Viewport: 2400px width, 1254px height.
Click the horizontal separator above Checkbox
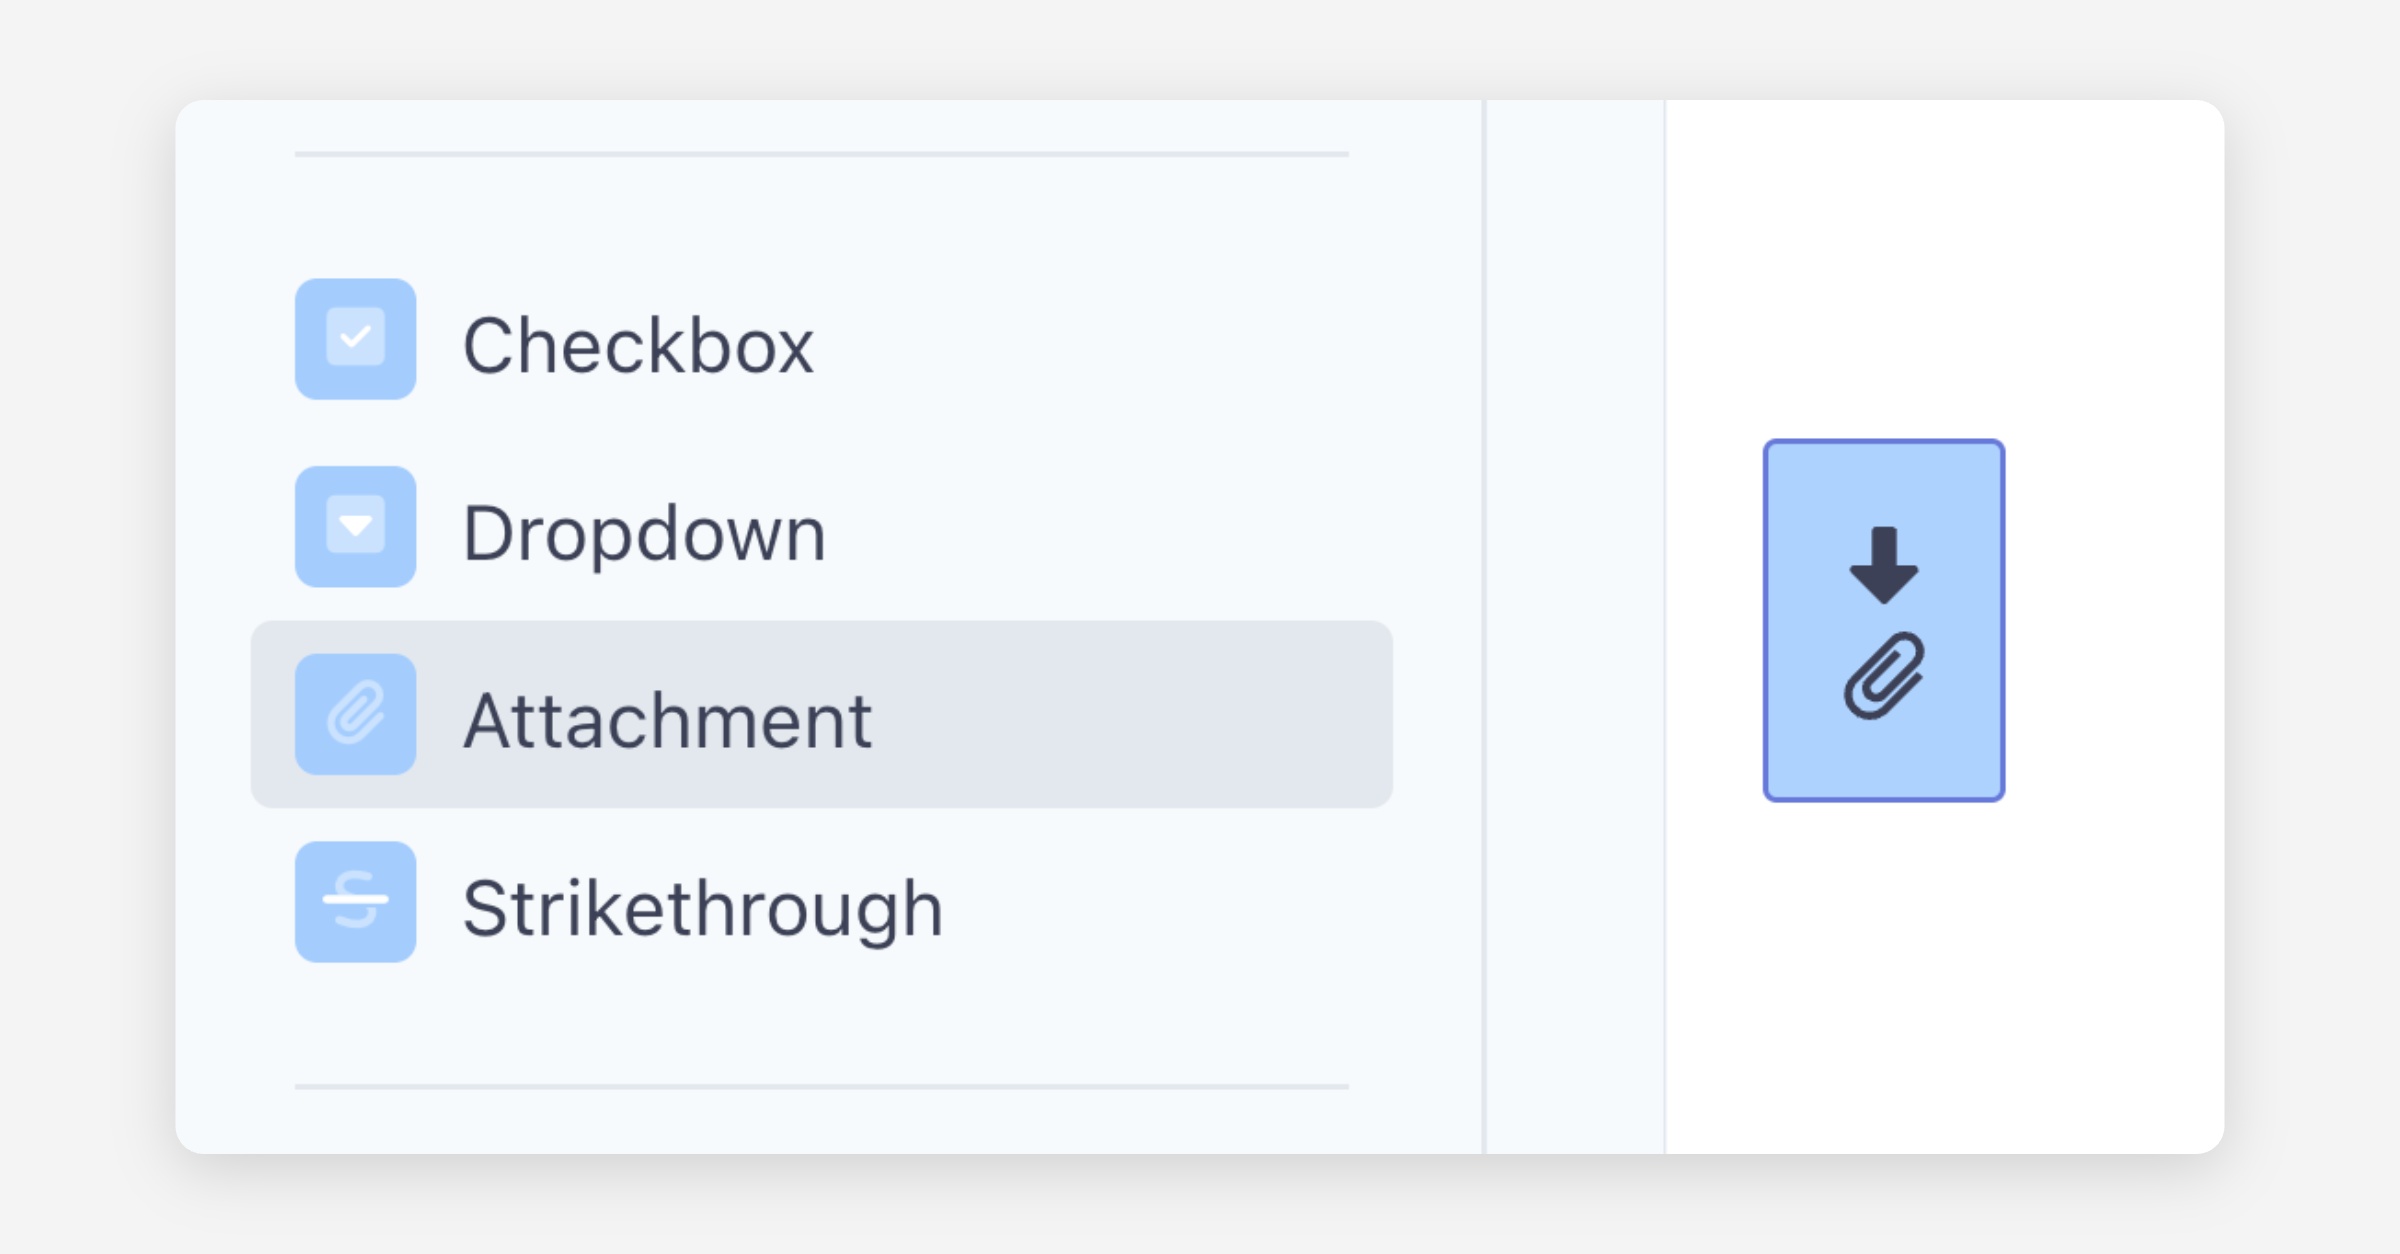coord(821,154)
